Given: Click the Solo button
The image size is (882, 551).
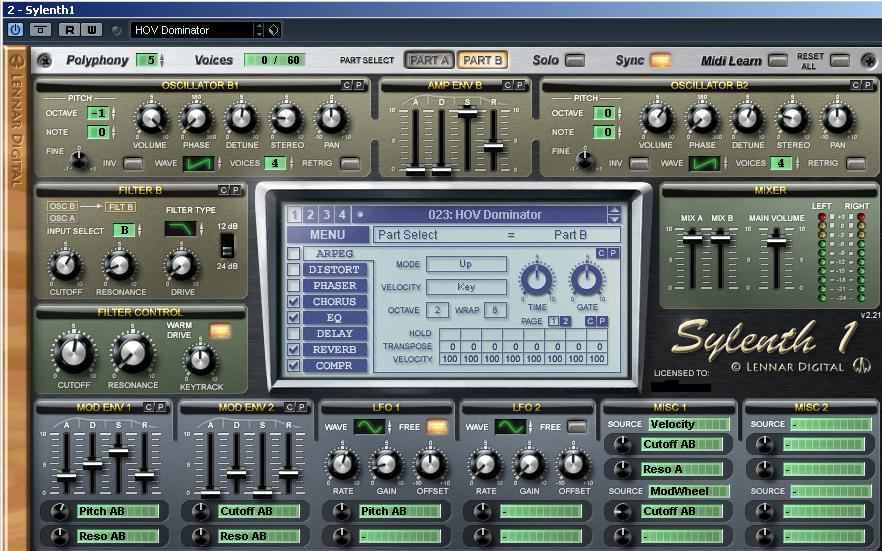Looking at the screenshot, I should point(575,60).
